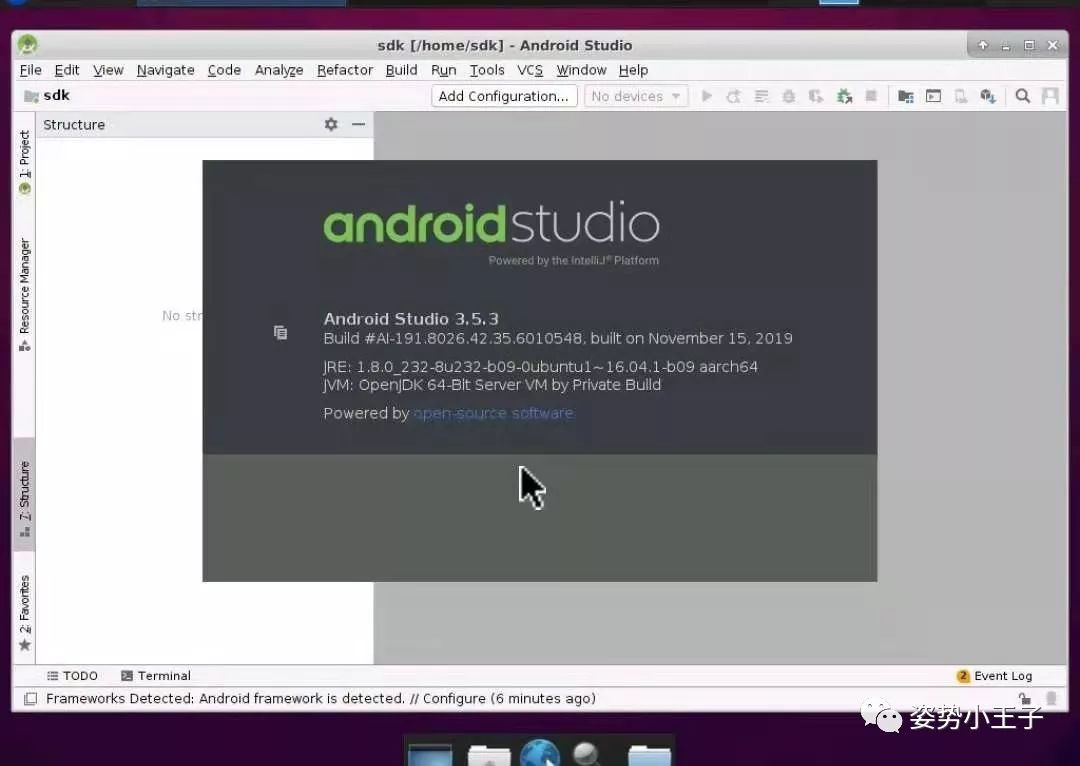Open the Window menu
This screenshot has height=766, width=1080.
[x=581, y=70]
